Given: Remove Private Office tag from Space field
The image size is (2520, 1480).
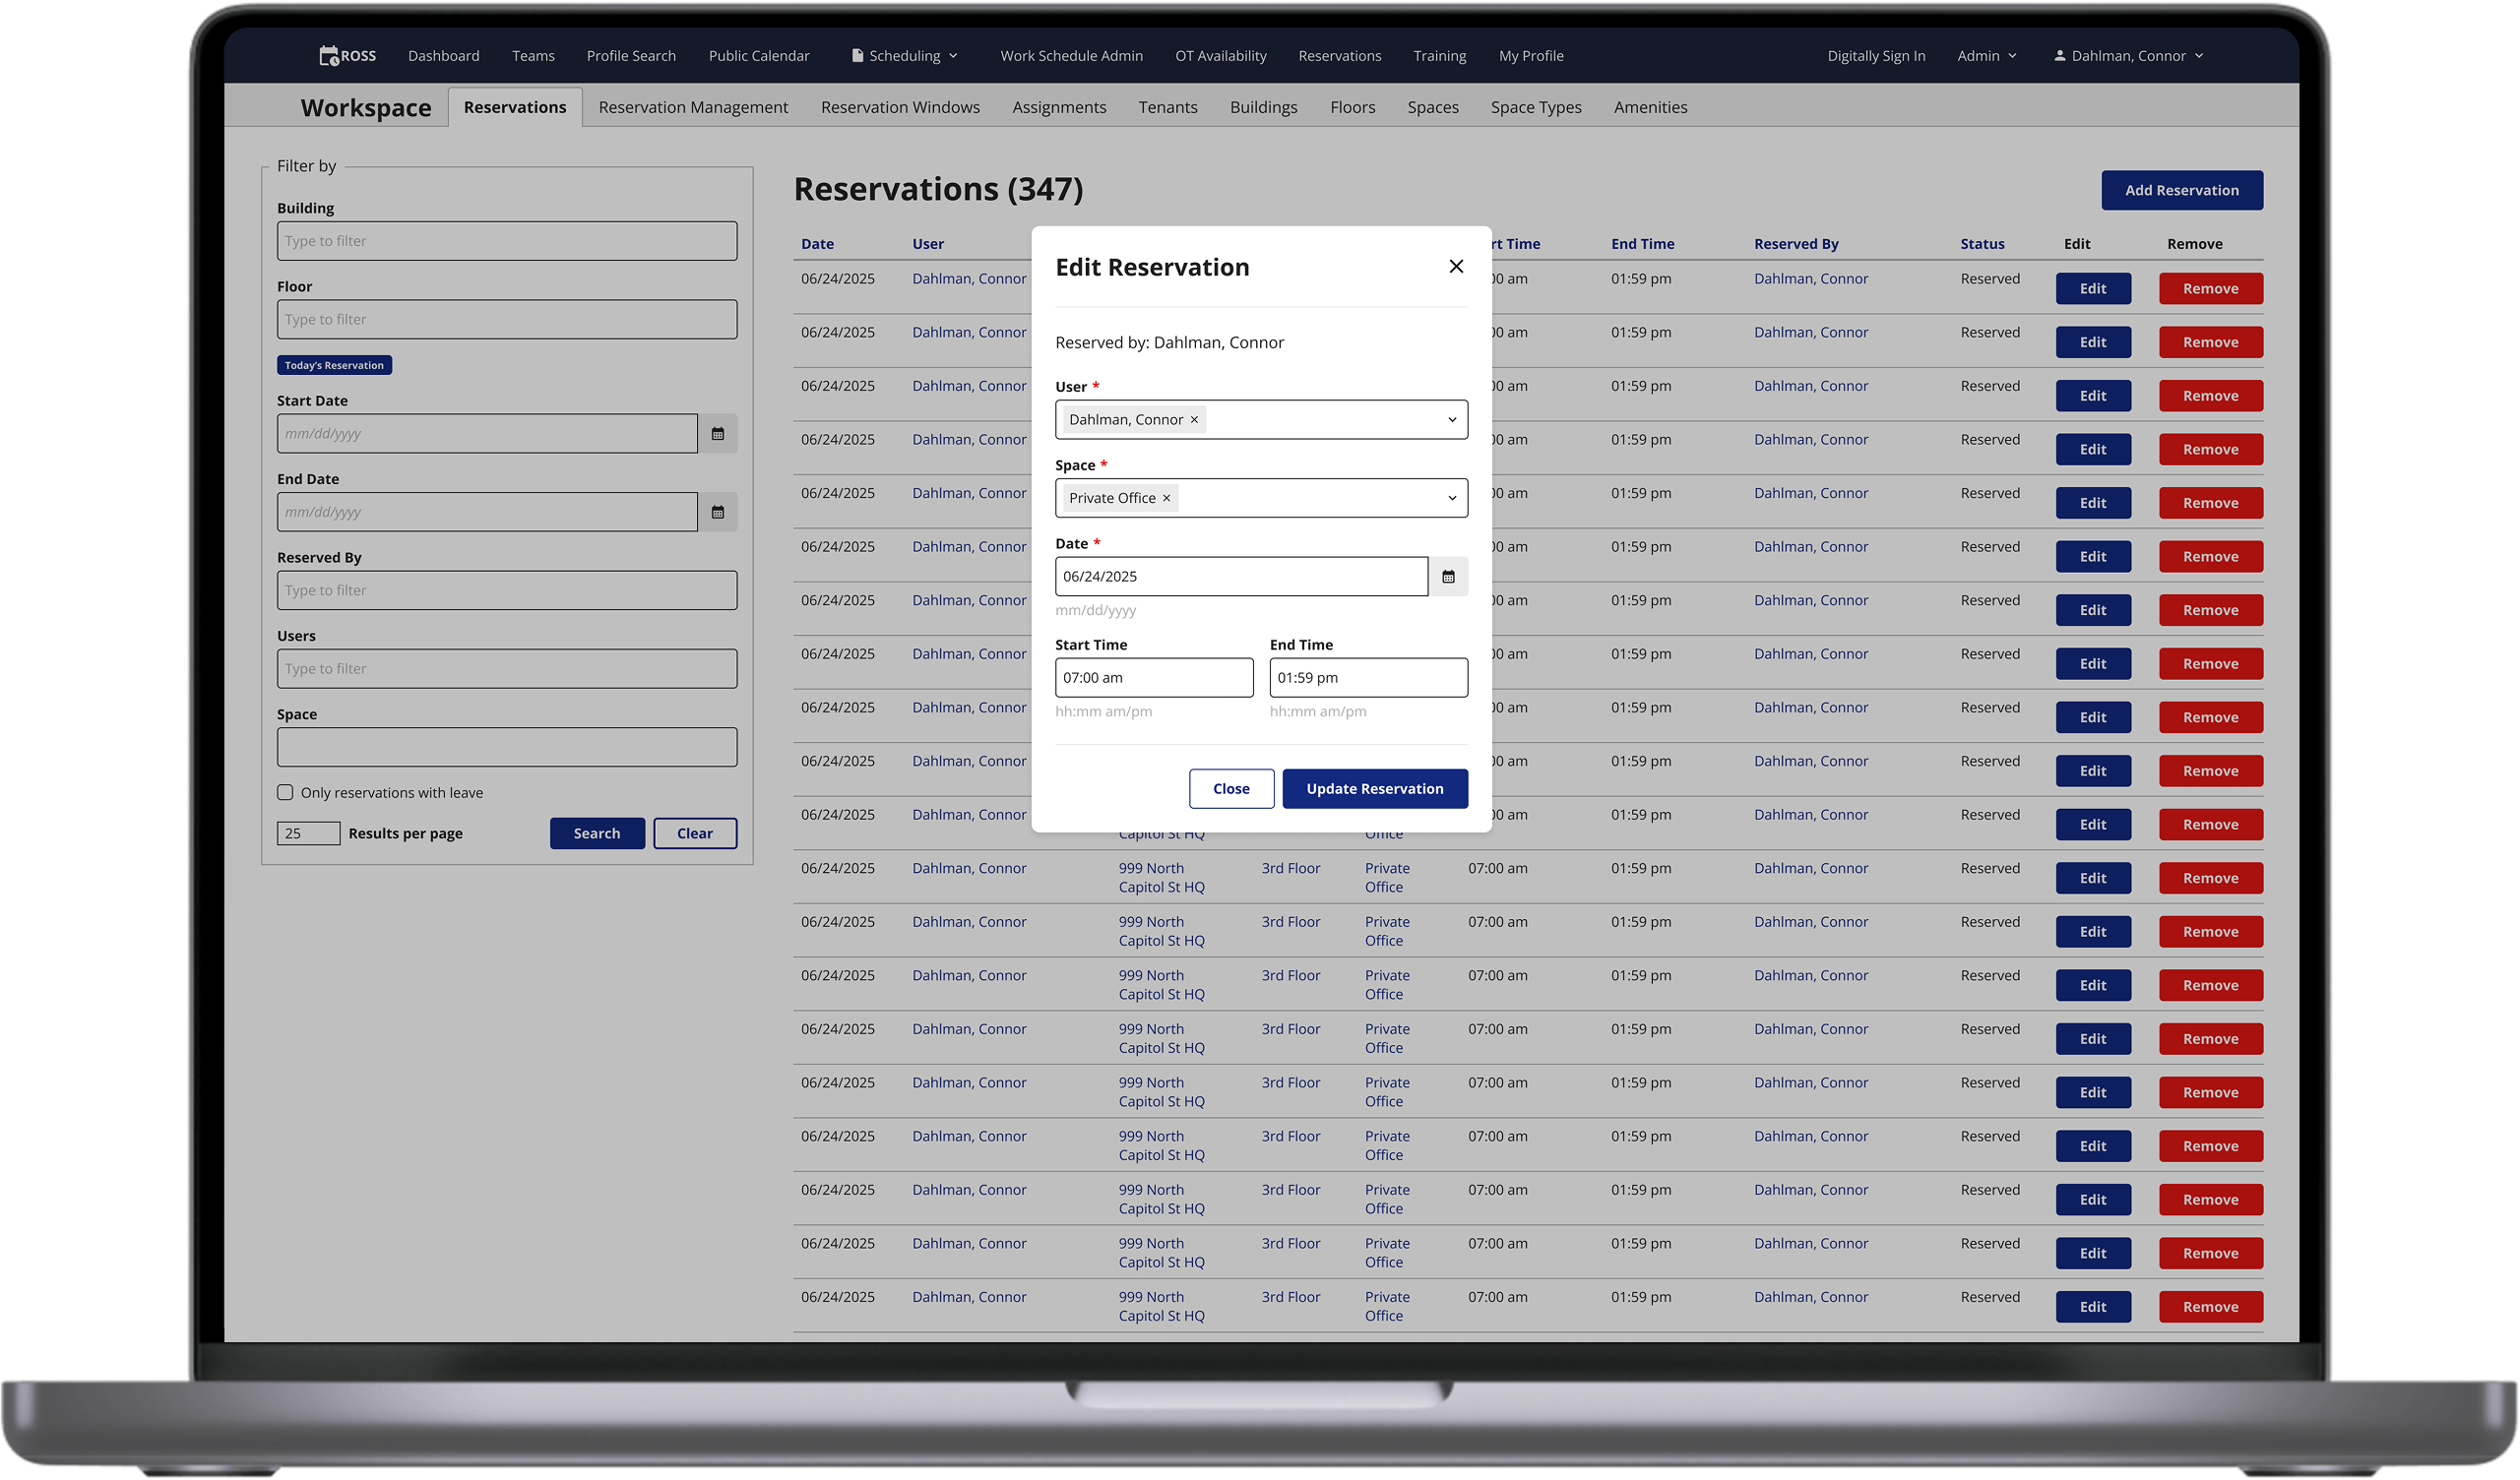Looking at the screenshot, I should (1166, 498).
